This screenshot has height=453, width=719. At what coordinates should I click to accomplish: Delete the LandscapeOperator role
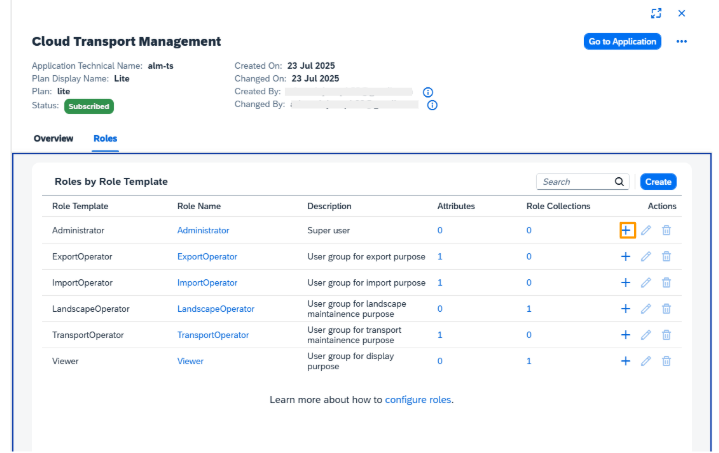coord(666,309)
